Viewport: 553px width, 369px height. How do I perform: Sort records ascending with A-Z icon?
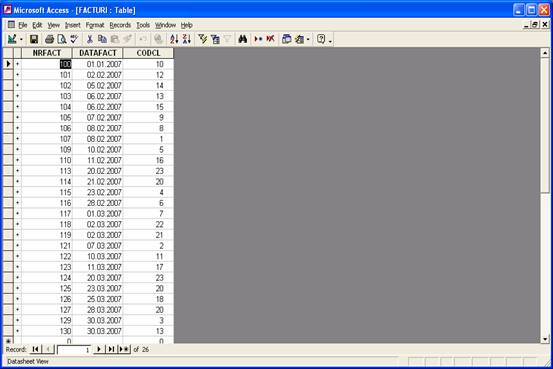point(174,39)
